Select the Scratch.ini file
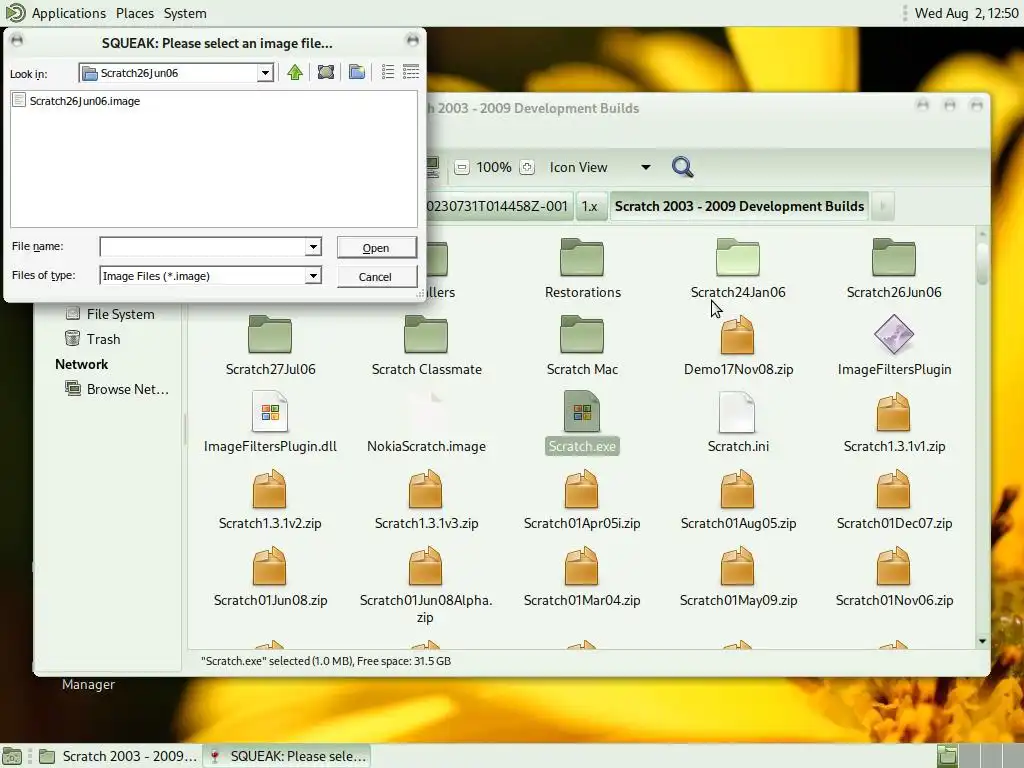The height and width of the screenshot is (768, 1024). coord(738,422)
